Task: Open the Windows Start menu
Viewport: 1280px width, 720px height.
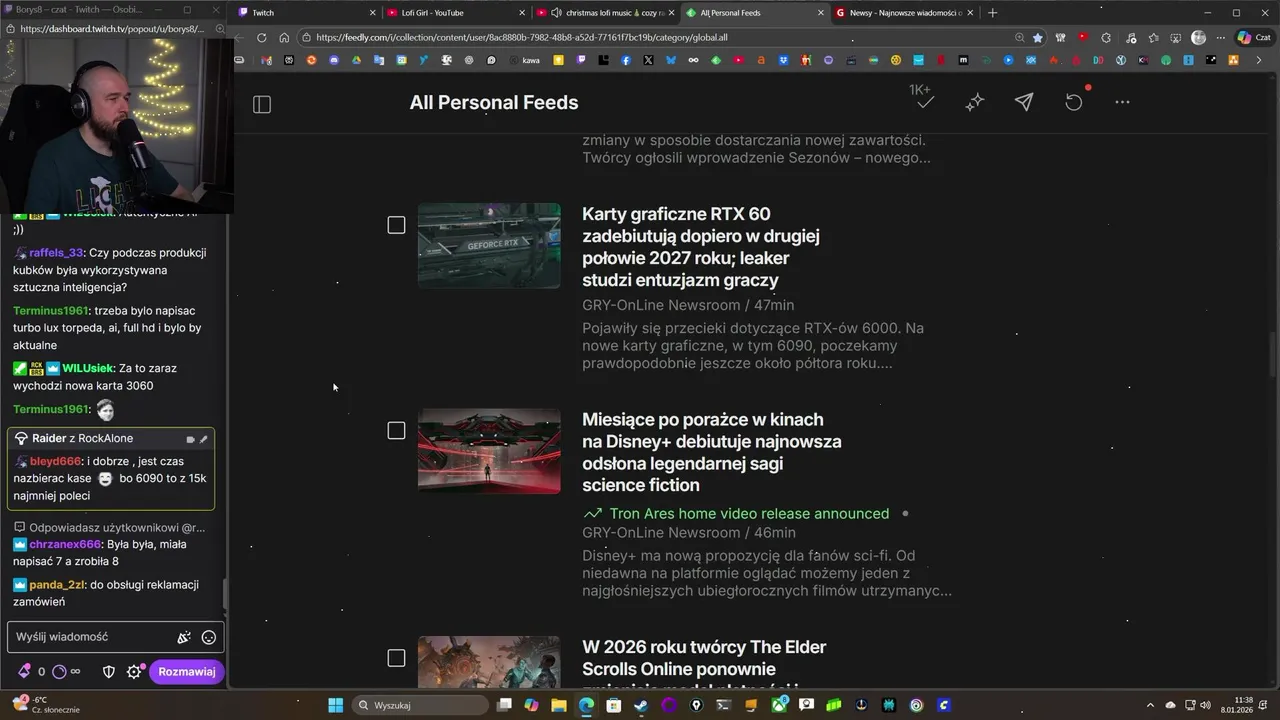Action: (336, 705)
